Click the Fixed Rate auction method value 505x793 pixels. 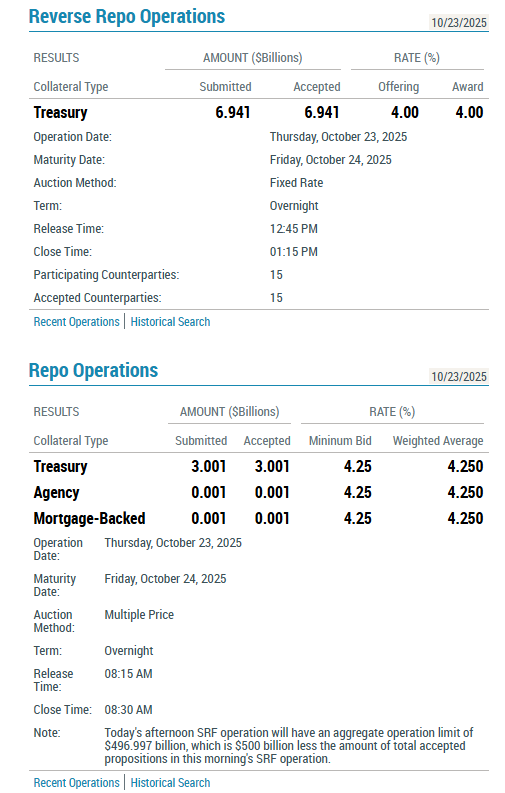click(x=296, y=183)
